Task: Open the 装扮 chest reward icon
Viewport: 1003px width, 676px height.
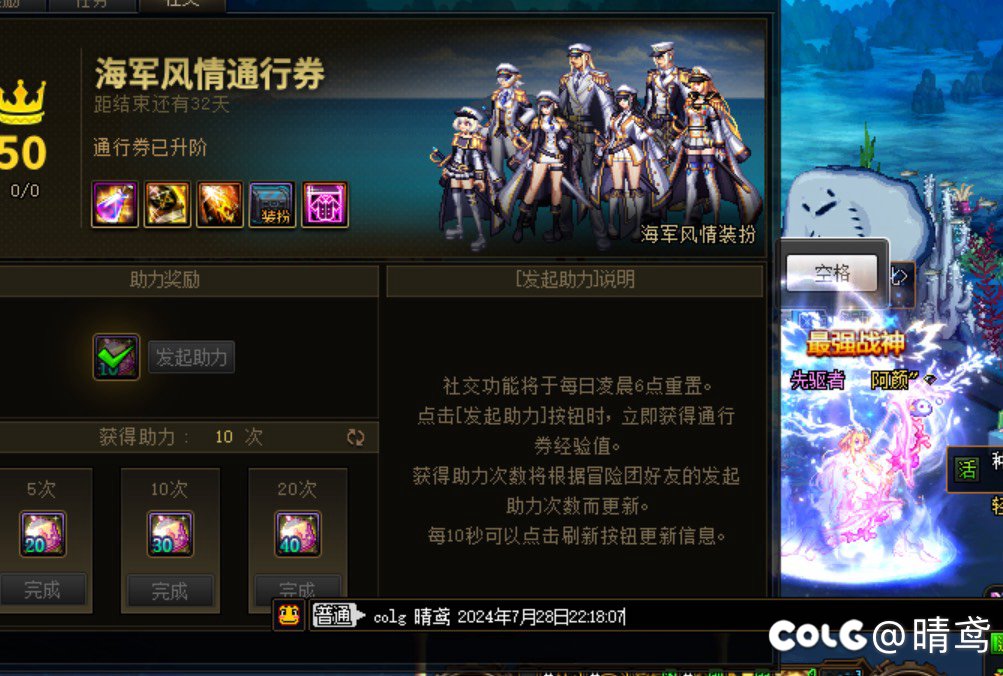Action: [x=272, y=204]
